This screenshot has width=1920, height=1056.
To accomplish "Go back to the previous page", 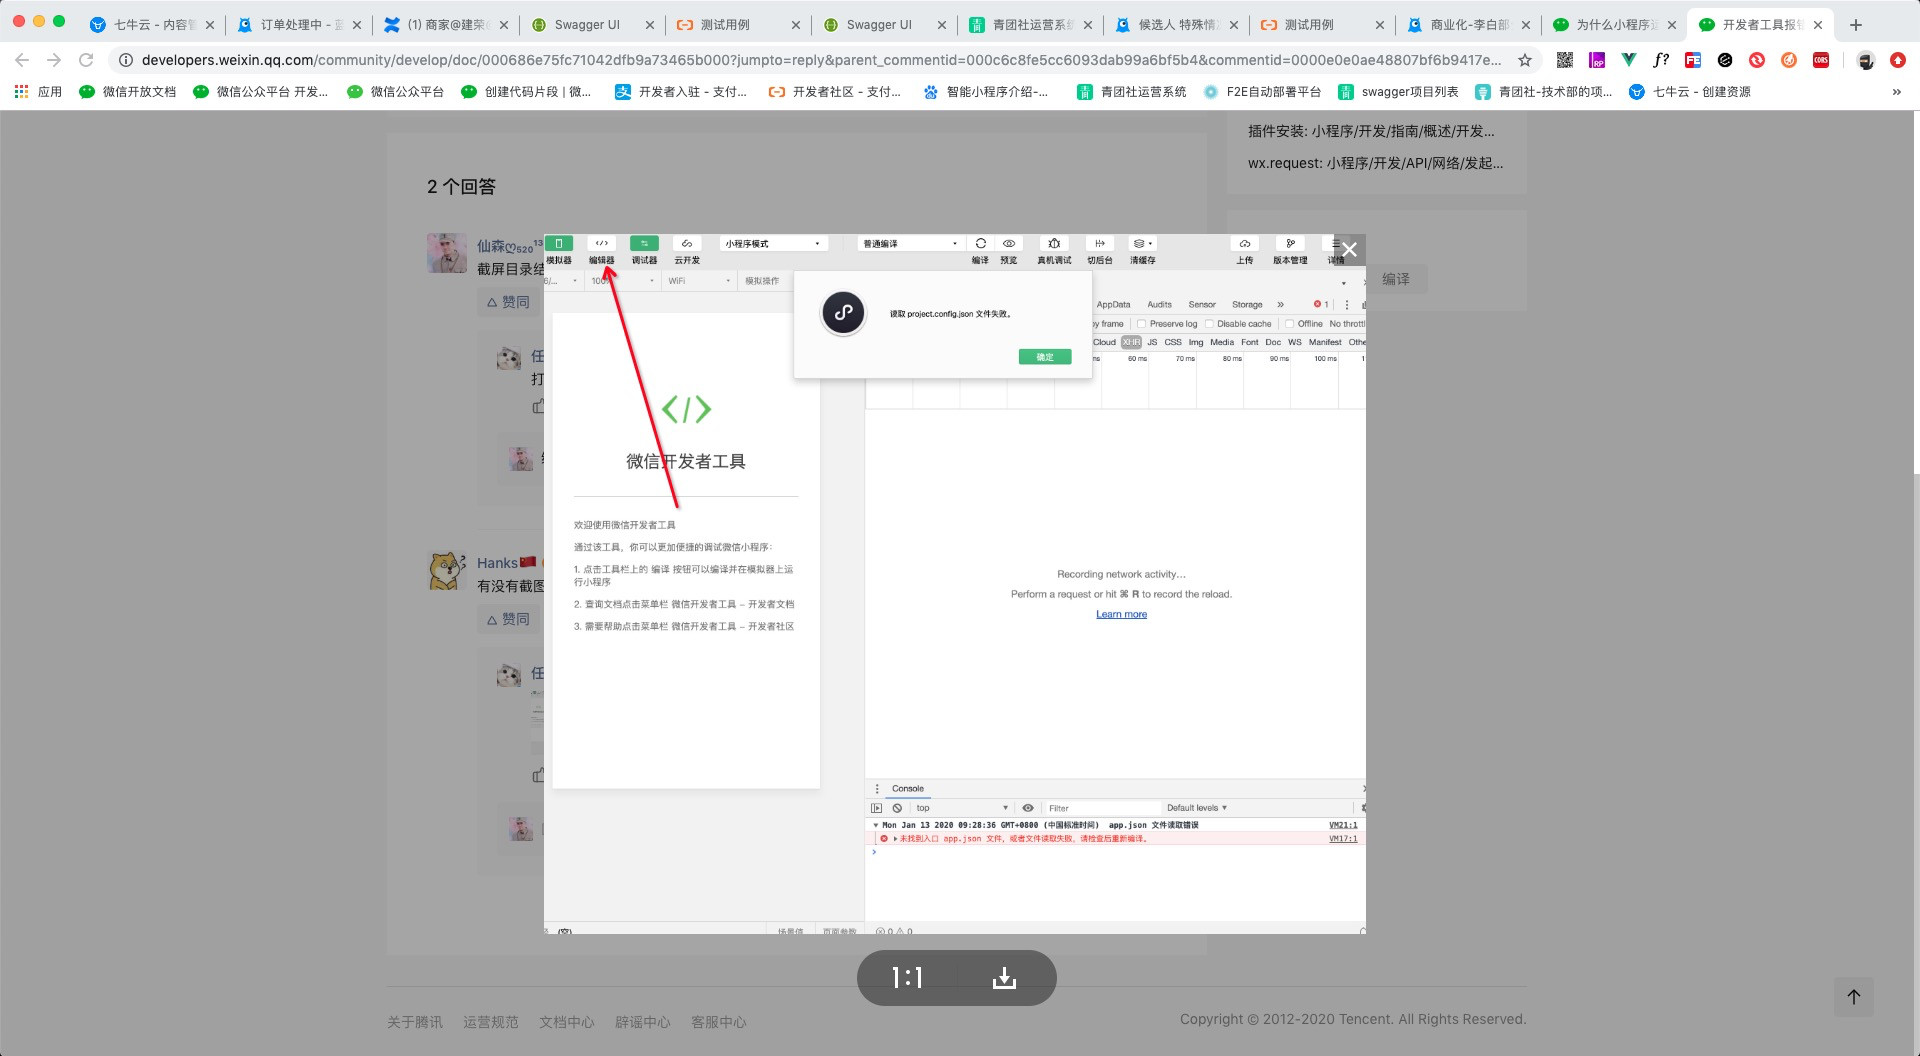I will click(x=22, y=60).
